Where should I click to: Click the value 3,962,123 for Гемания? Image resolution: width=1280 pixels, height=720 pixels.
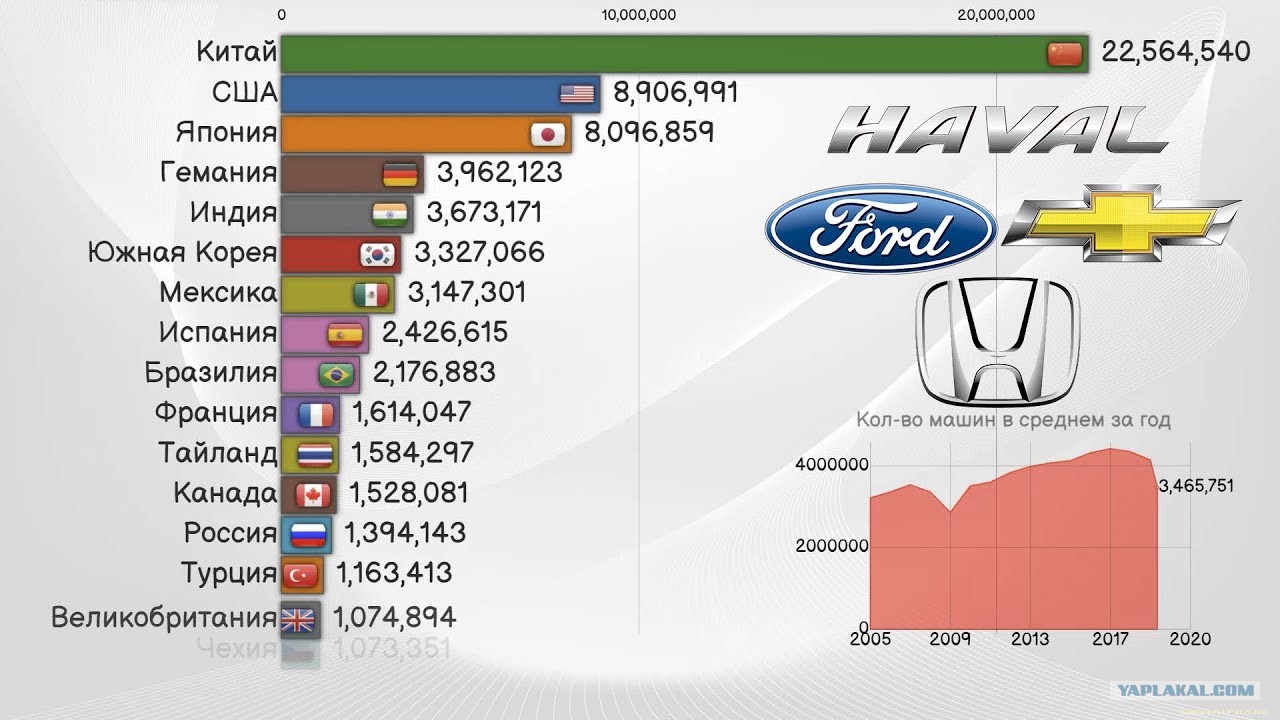[x=500, y=172]
